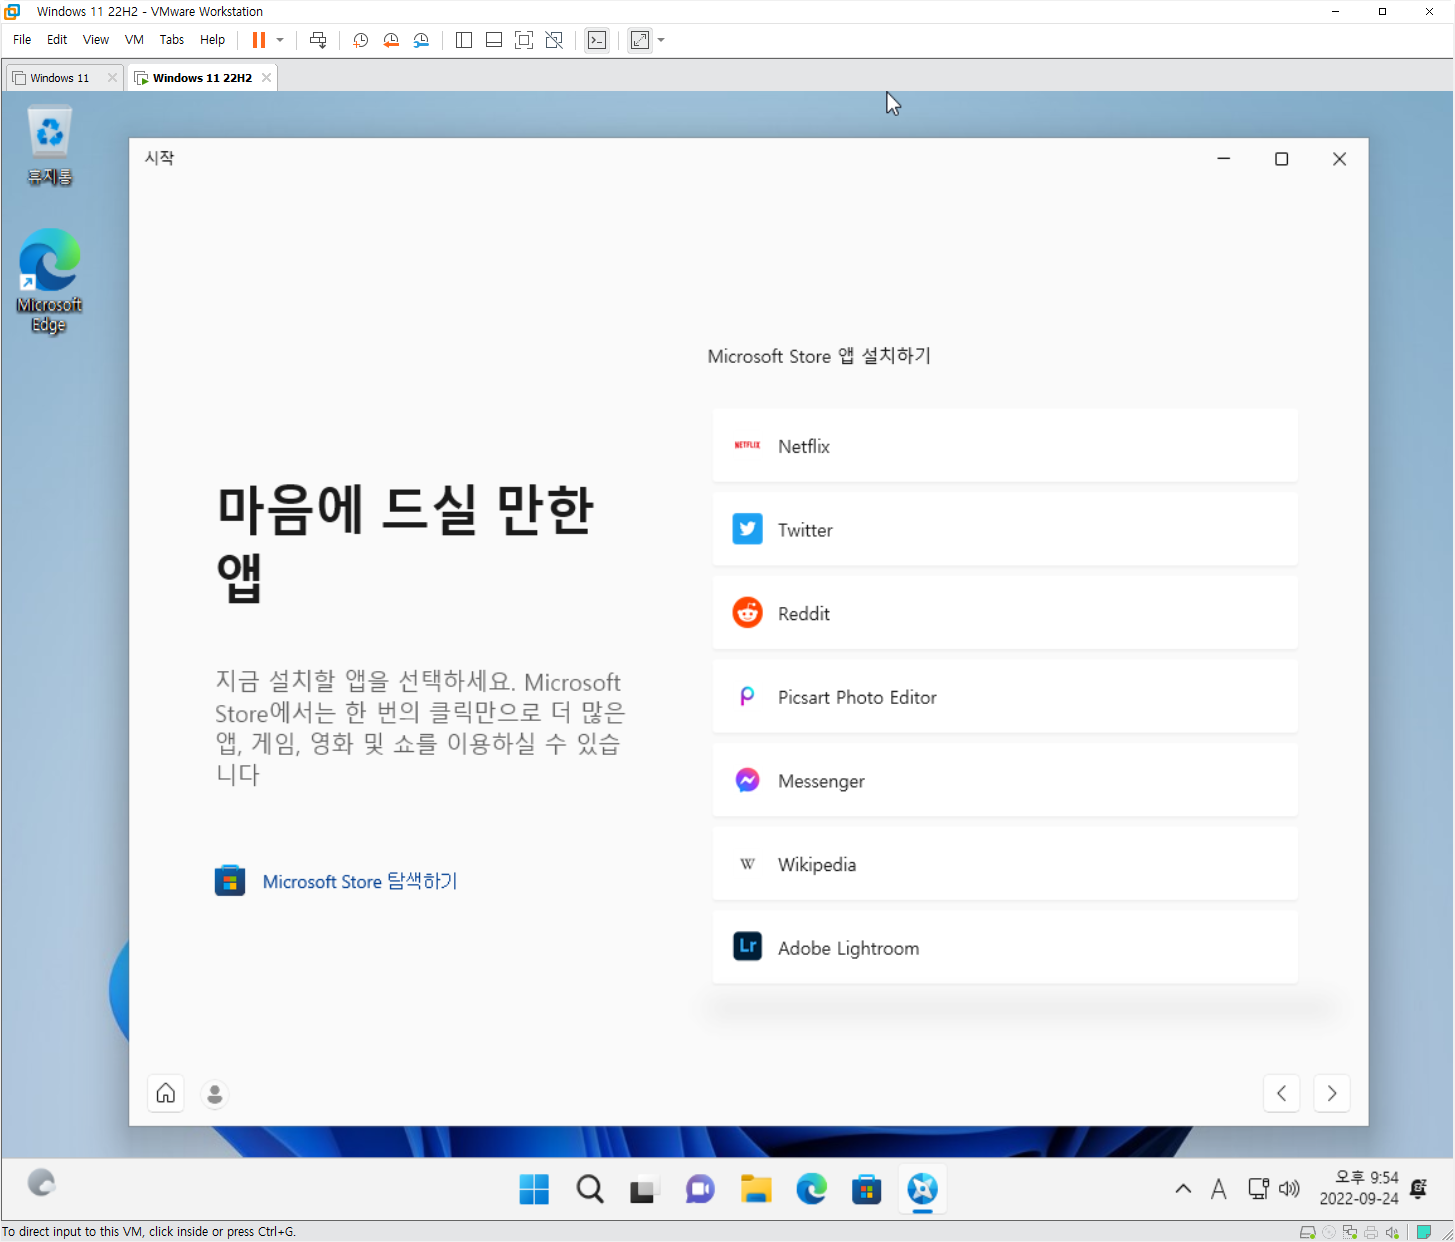Toggle the VMware library sidebar

[x=464, y=40]
